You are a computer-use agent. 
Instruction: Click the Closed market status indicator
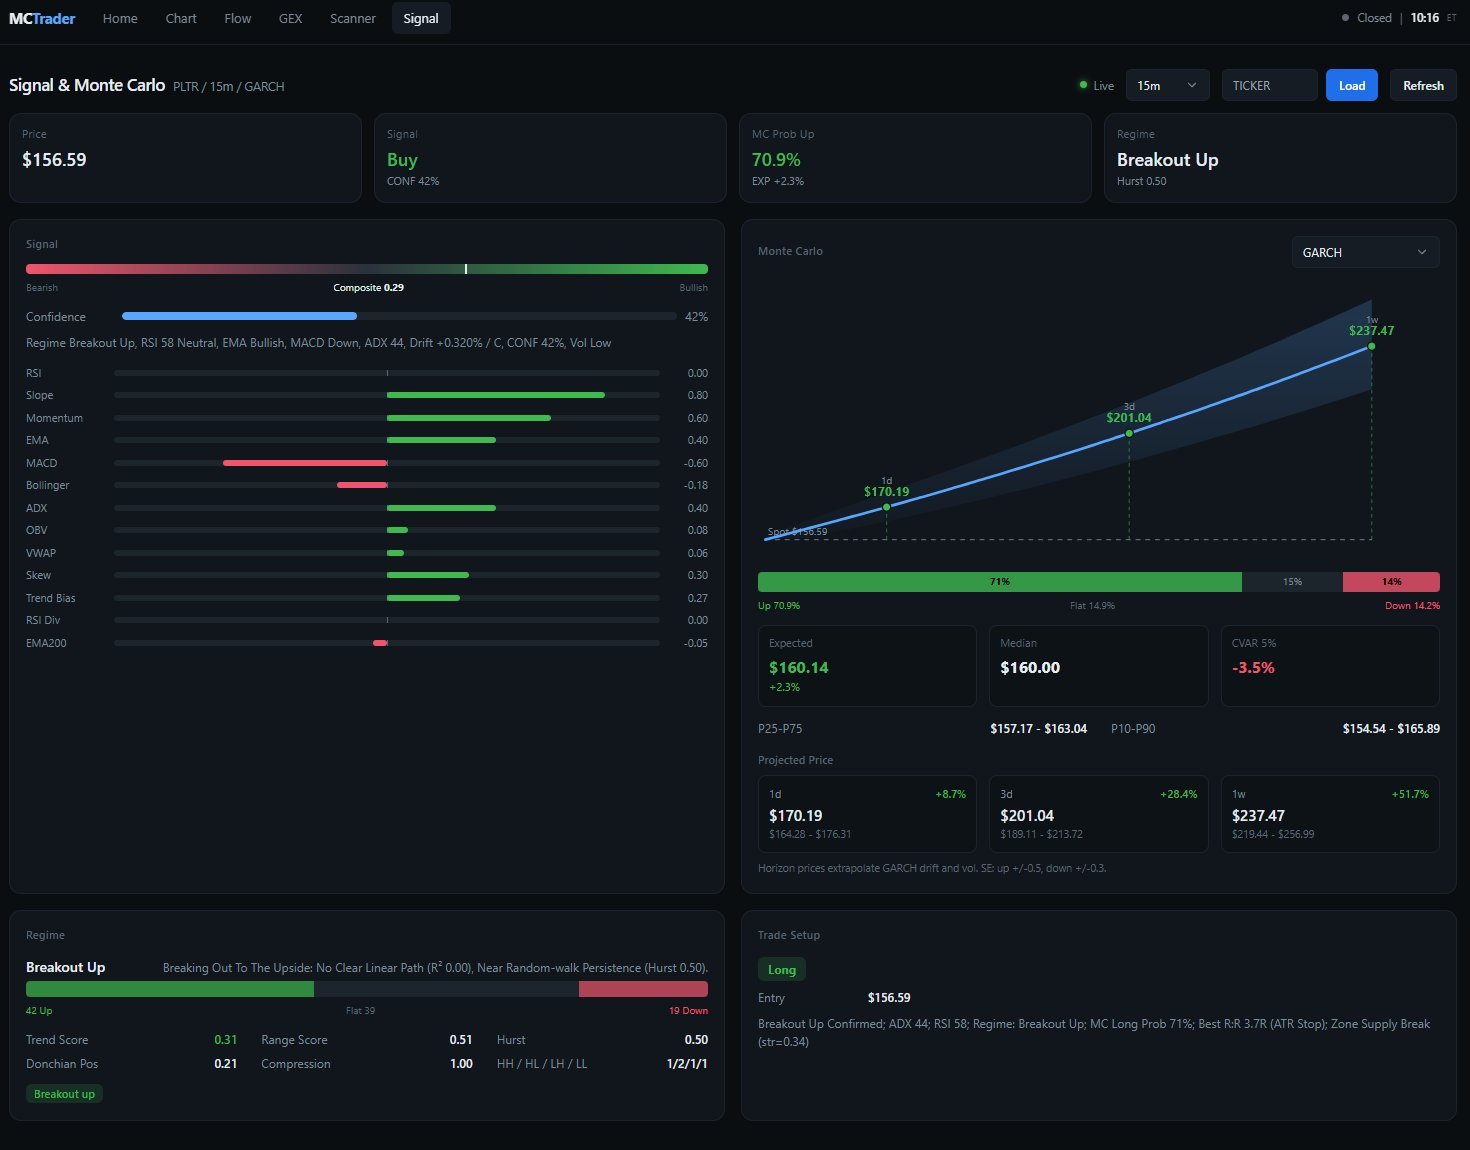pos(1366,18)
